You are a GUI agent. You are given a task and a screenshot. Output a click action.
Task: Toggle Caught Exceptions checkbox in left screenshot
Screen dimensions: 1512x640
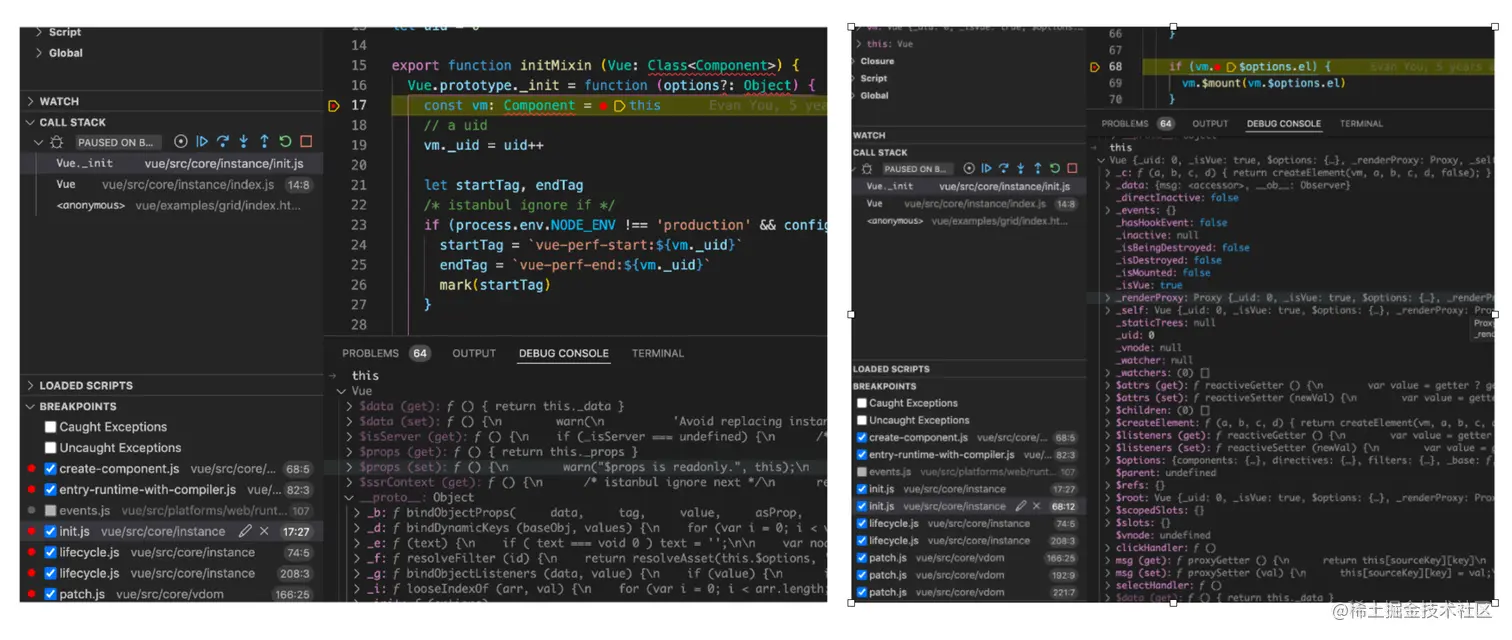(x=50, y=427)
